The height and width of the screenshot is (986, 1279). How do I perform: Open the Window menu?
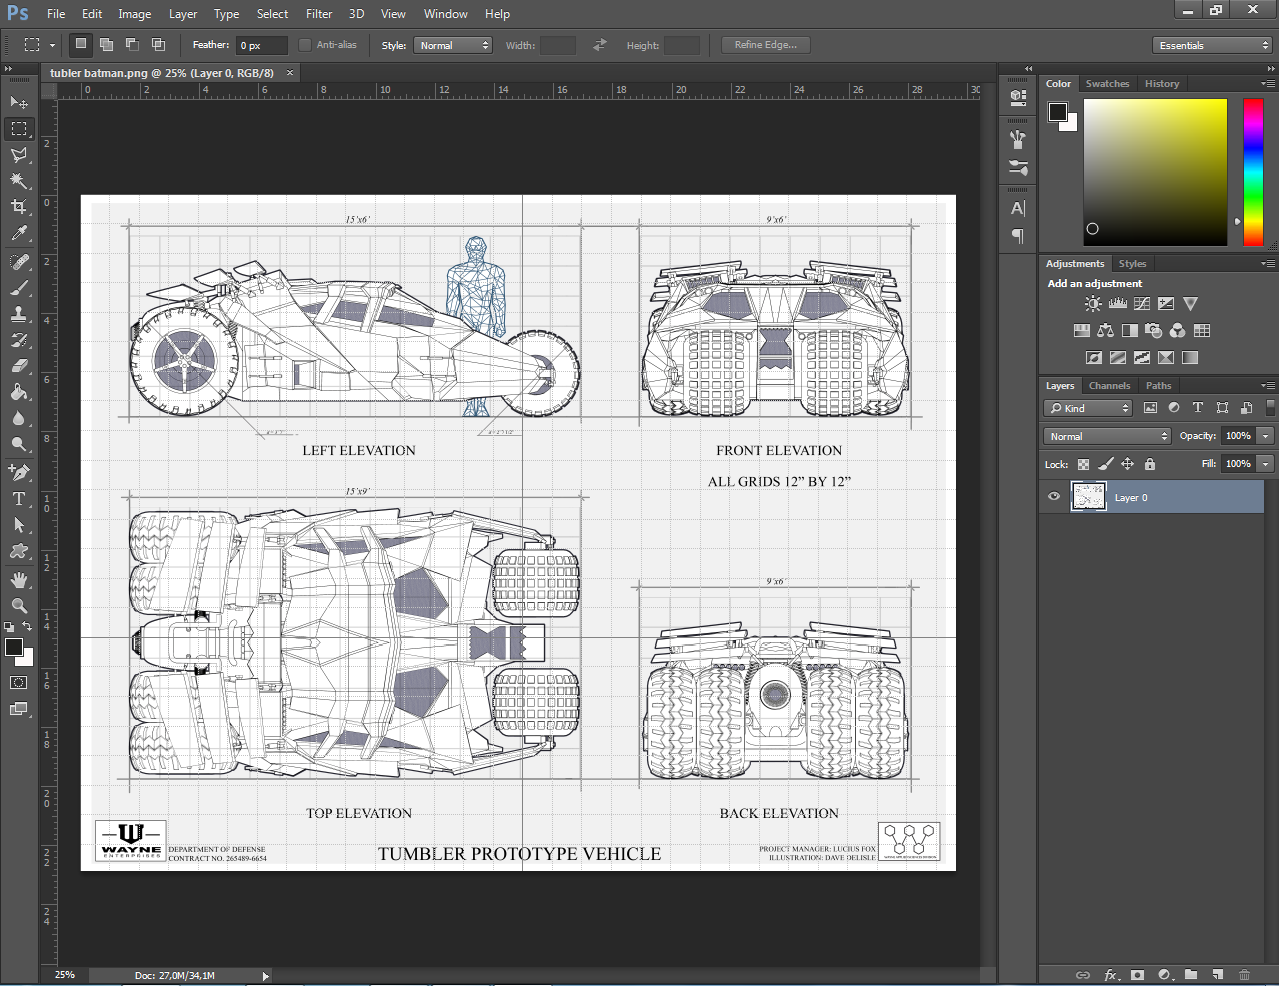pos(446,14)
